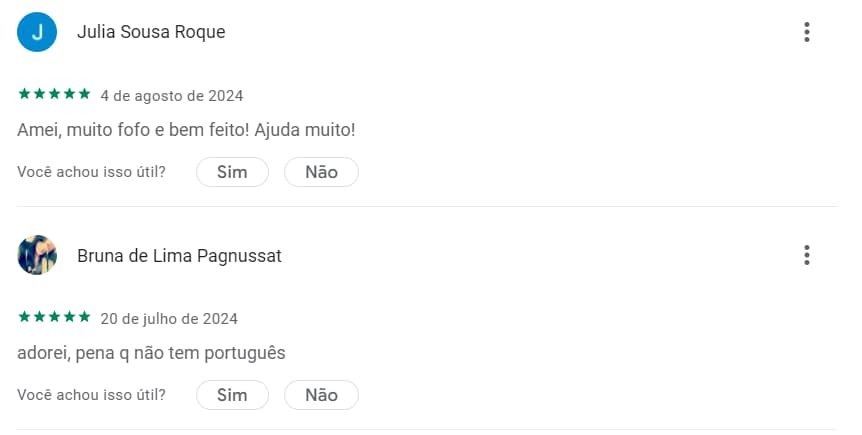Click the last star of Bruna's rating
Viewport: 862px width, 435px height.
point(84,318)
